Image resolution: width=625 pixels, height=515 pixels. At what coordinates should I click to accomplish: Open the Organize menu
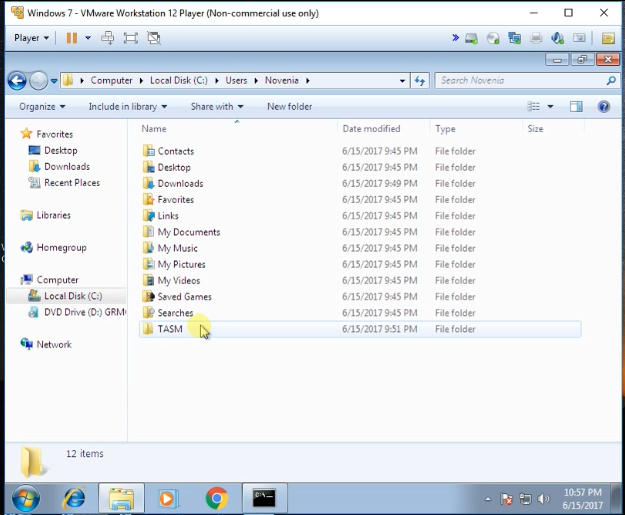click(42, 107)
